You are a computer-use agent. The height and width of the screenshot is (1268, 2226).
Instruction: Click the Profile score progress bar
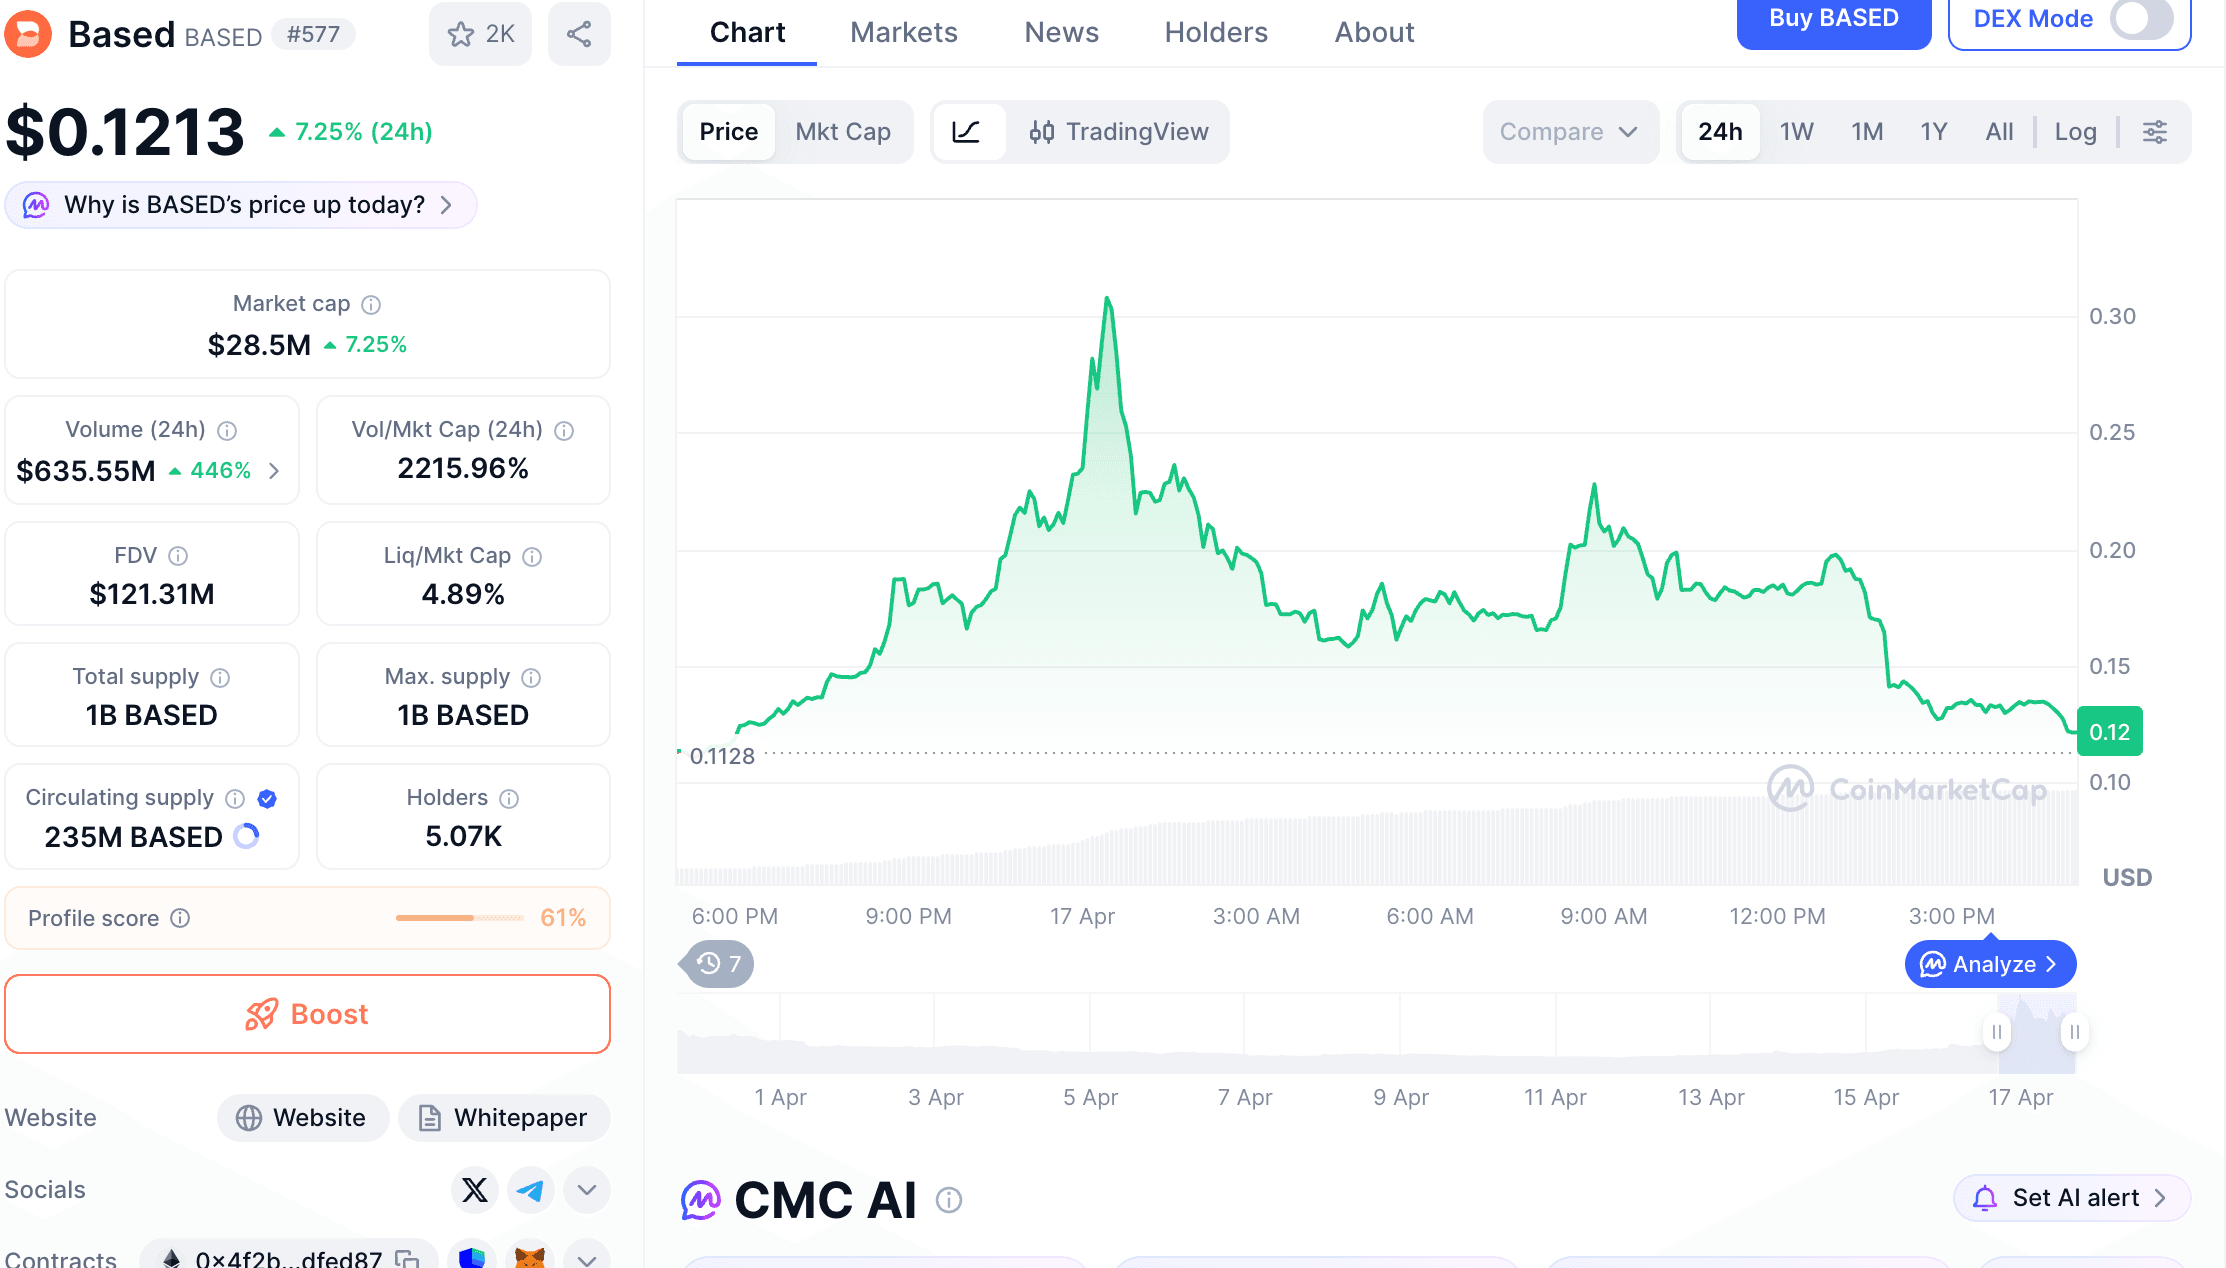[460, 918]
